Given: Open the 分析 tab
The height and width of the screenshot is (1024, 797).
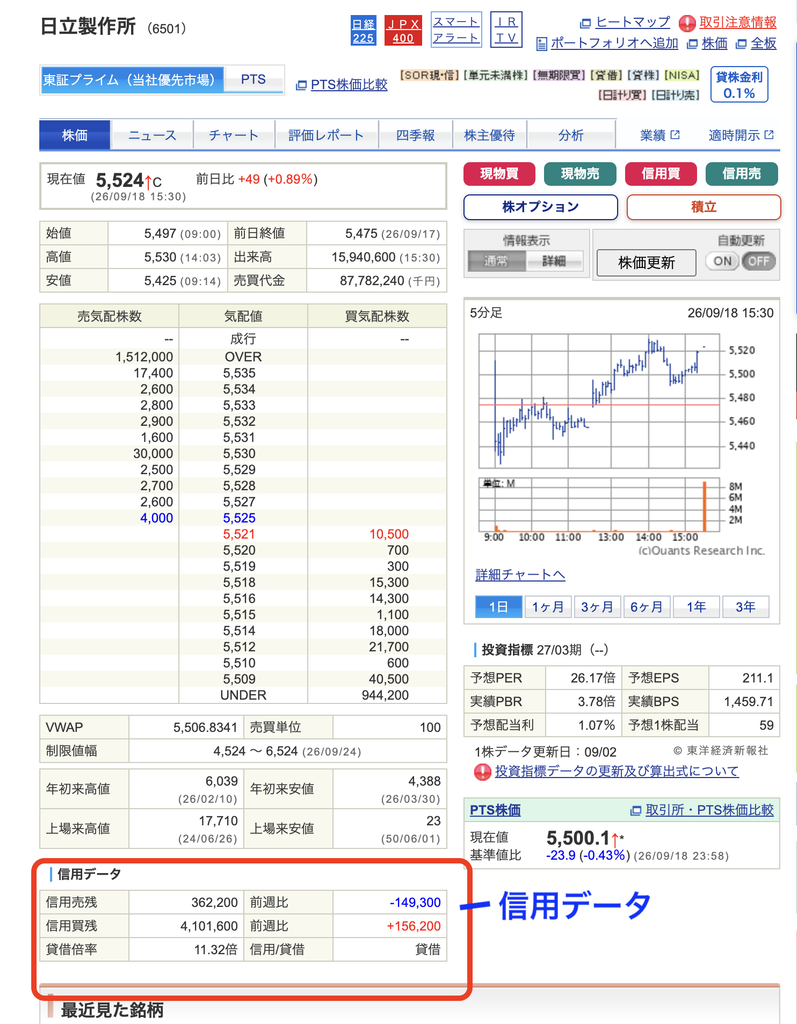Looking at the screenshot, I should click(571, 135).
